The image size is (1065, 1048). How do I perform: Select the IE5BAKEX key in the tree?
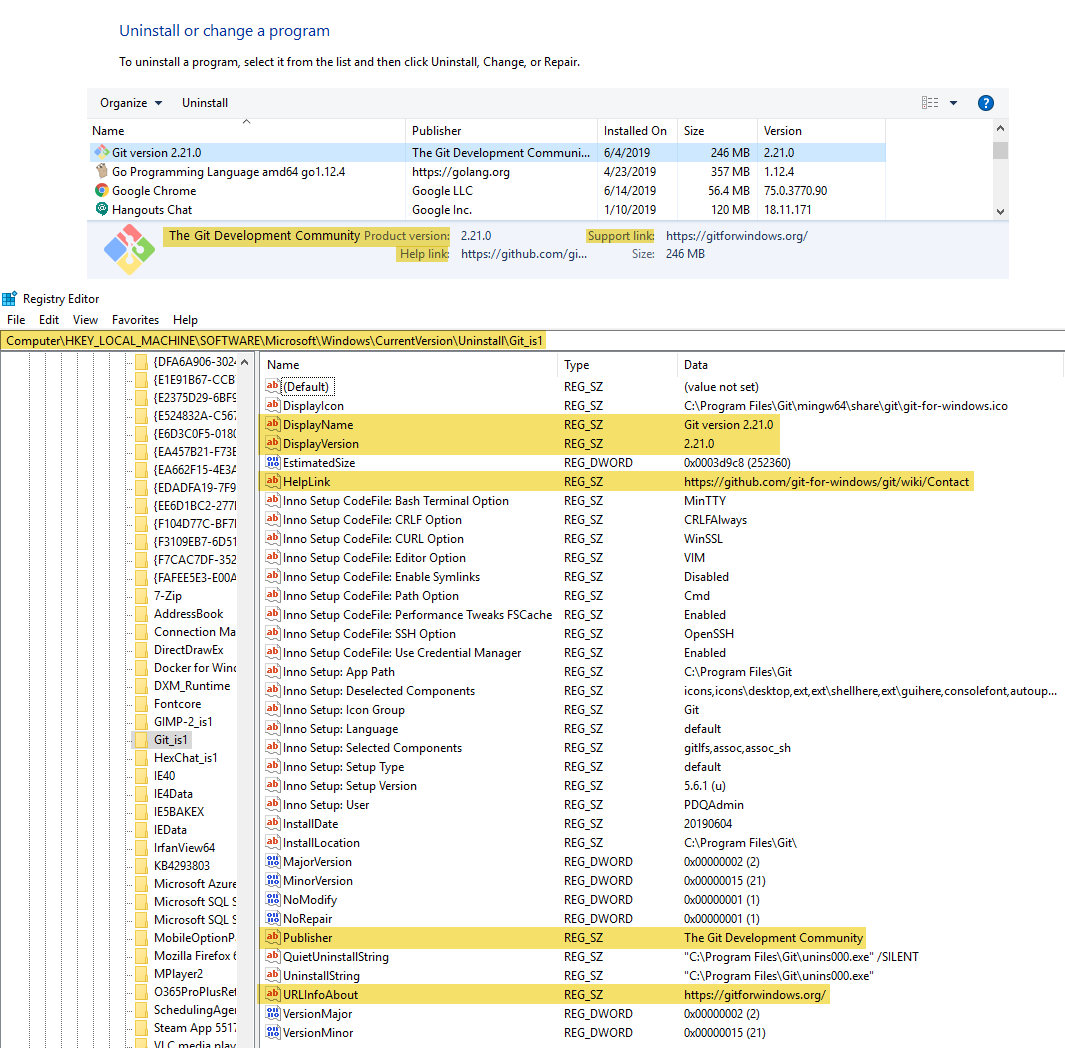pyautogui.click(x=179, y=812)
